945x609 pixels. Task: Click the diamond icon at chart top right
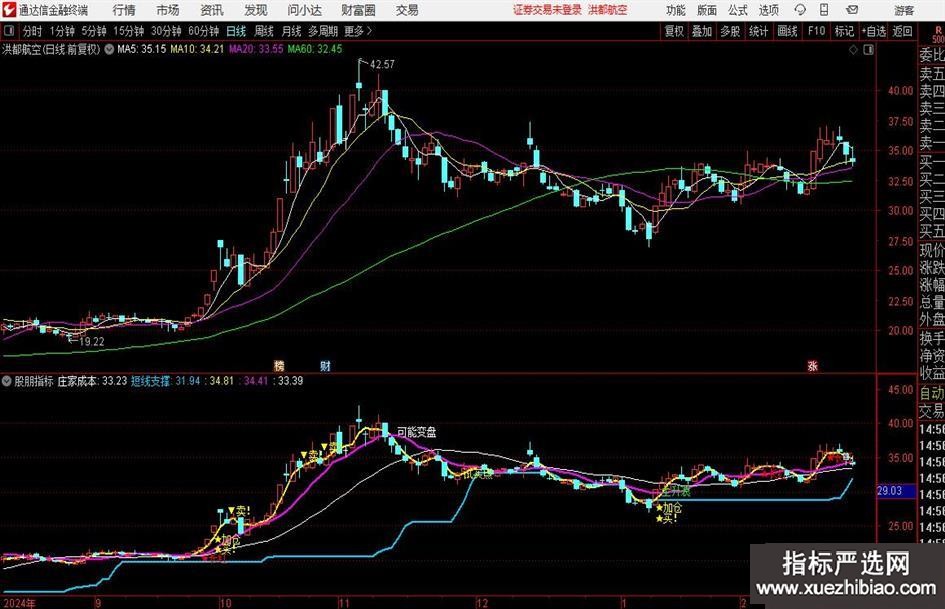(x=853, y=50)
